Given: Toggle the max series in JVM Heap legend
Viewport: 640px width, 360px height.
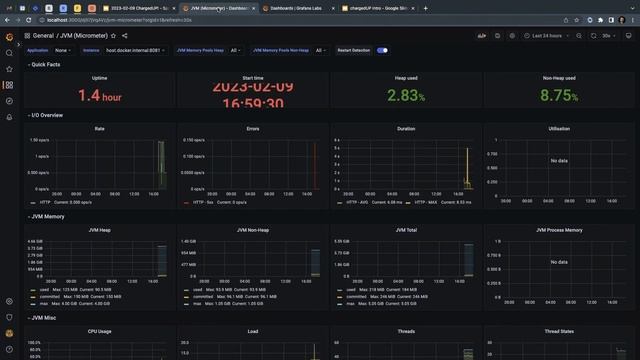Looking at the screenshot, I should [x=44, y=304].
